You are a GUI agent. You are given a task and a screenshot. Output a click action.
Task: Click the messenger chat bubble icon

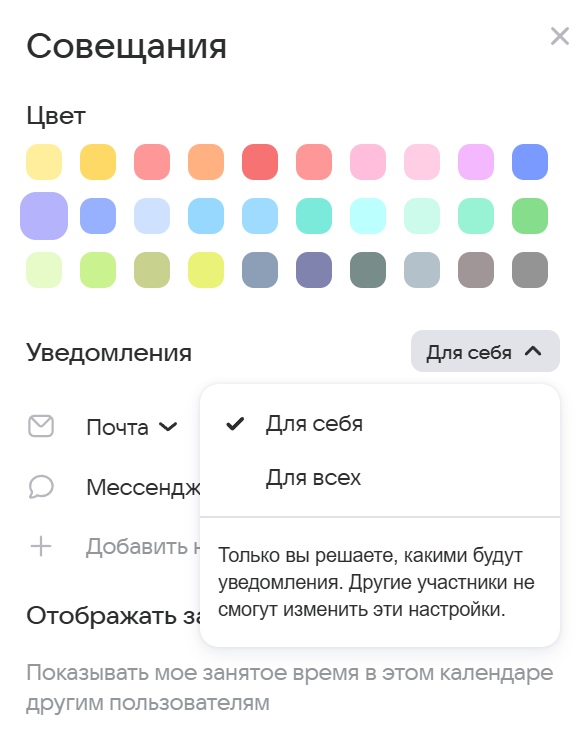(41, 486)
